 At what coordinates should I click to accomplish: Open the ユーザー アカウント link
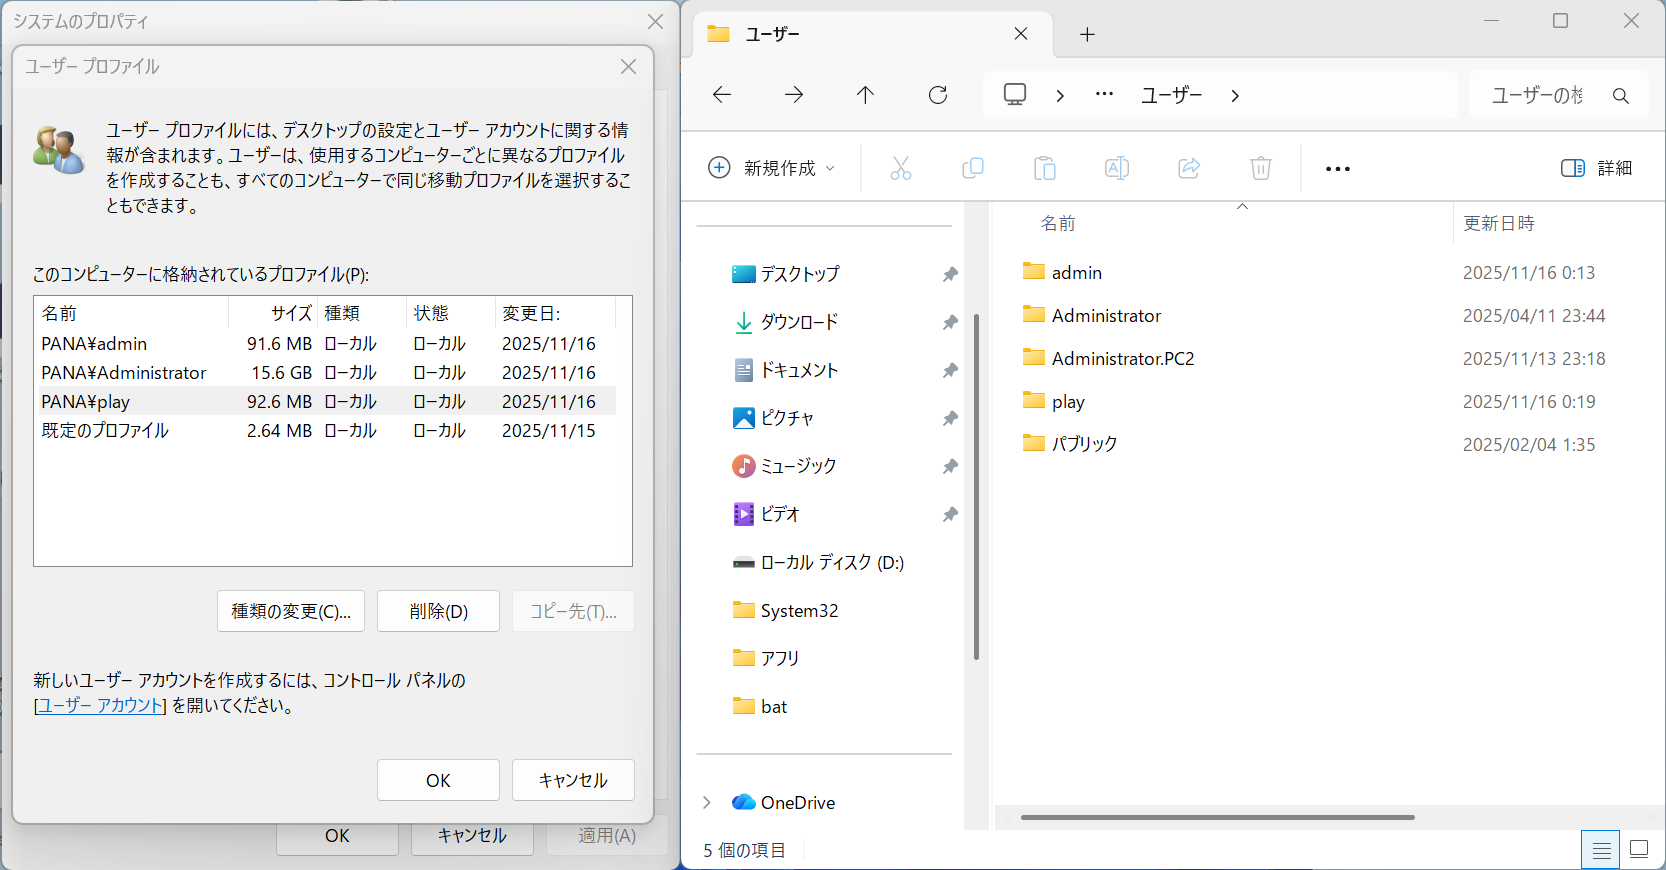pos(100,706)
